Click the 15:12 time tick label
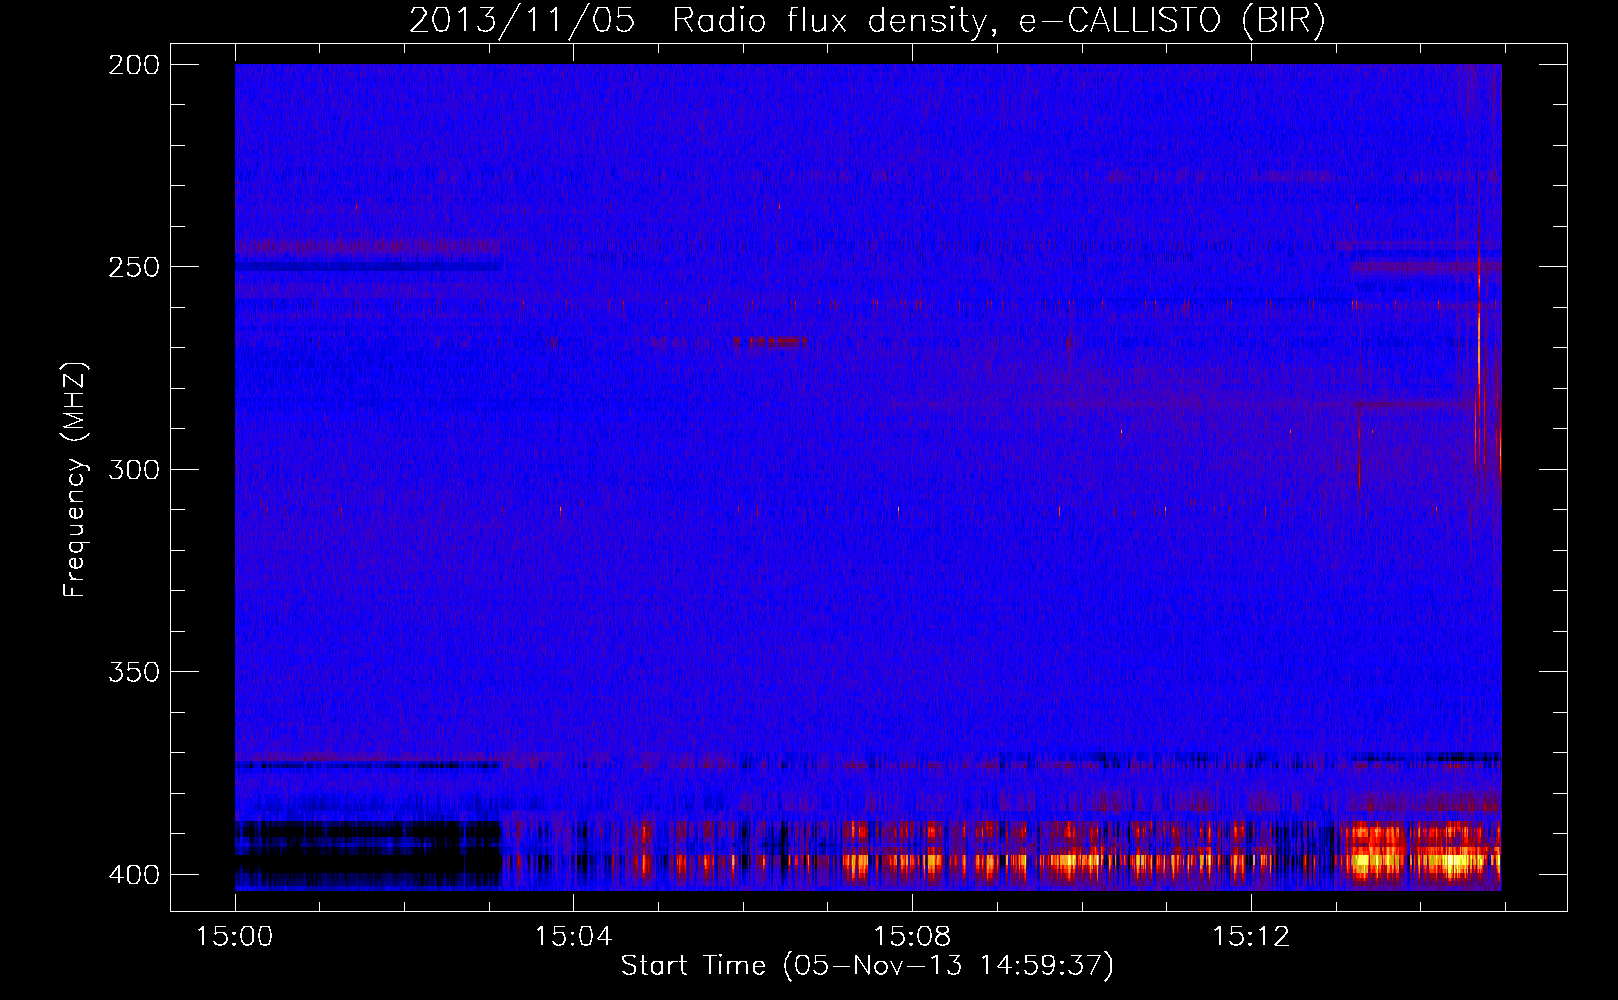Image resolution: width=1618 pixels, height=1000 pixels. pyautogui.click(x=1251, y=937)
